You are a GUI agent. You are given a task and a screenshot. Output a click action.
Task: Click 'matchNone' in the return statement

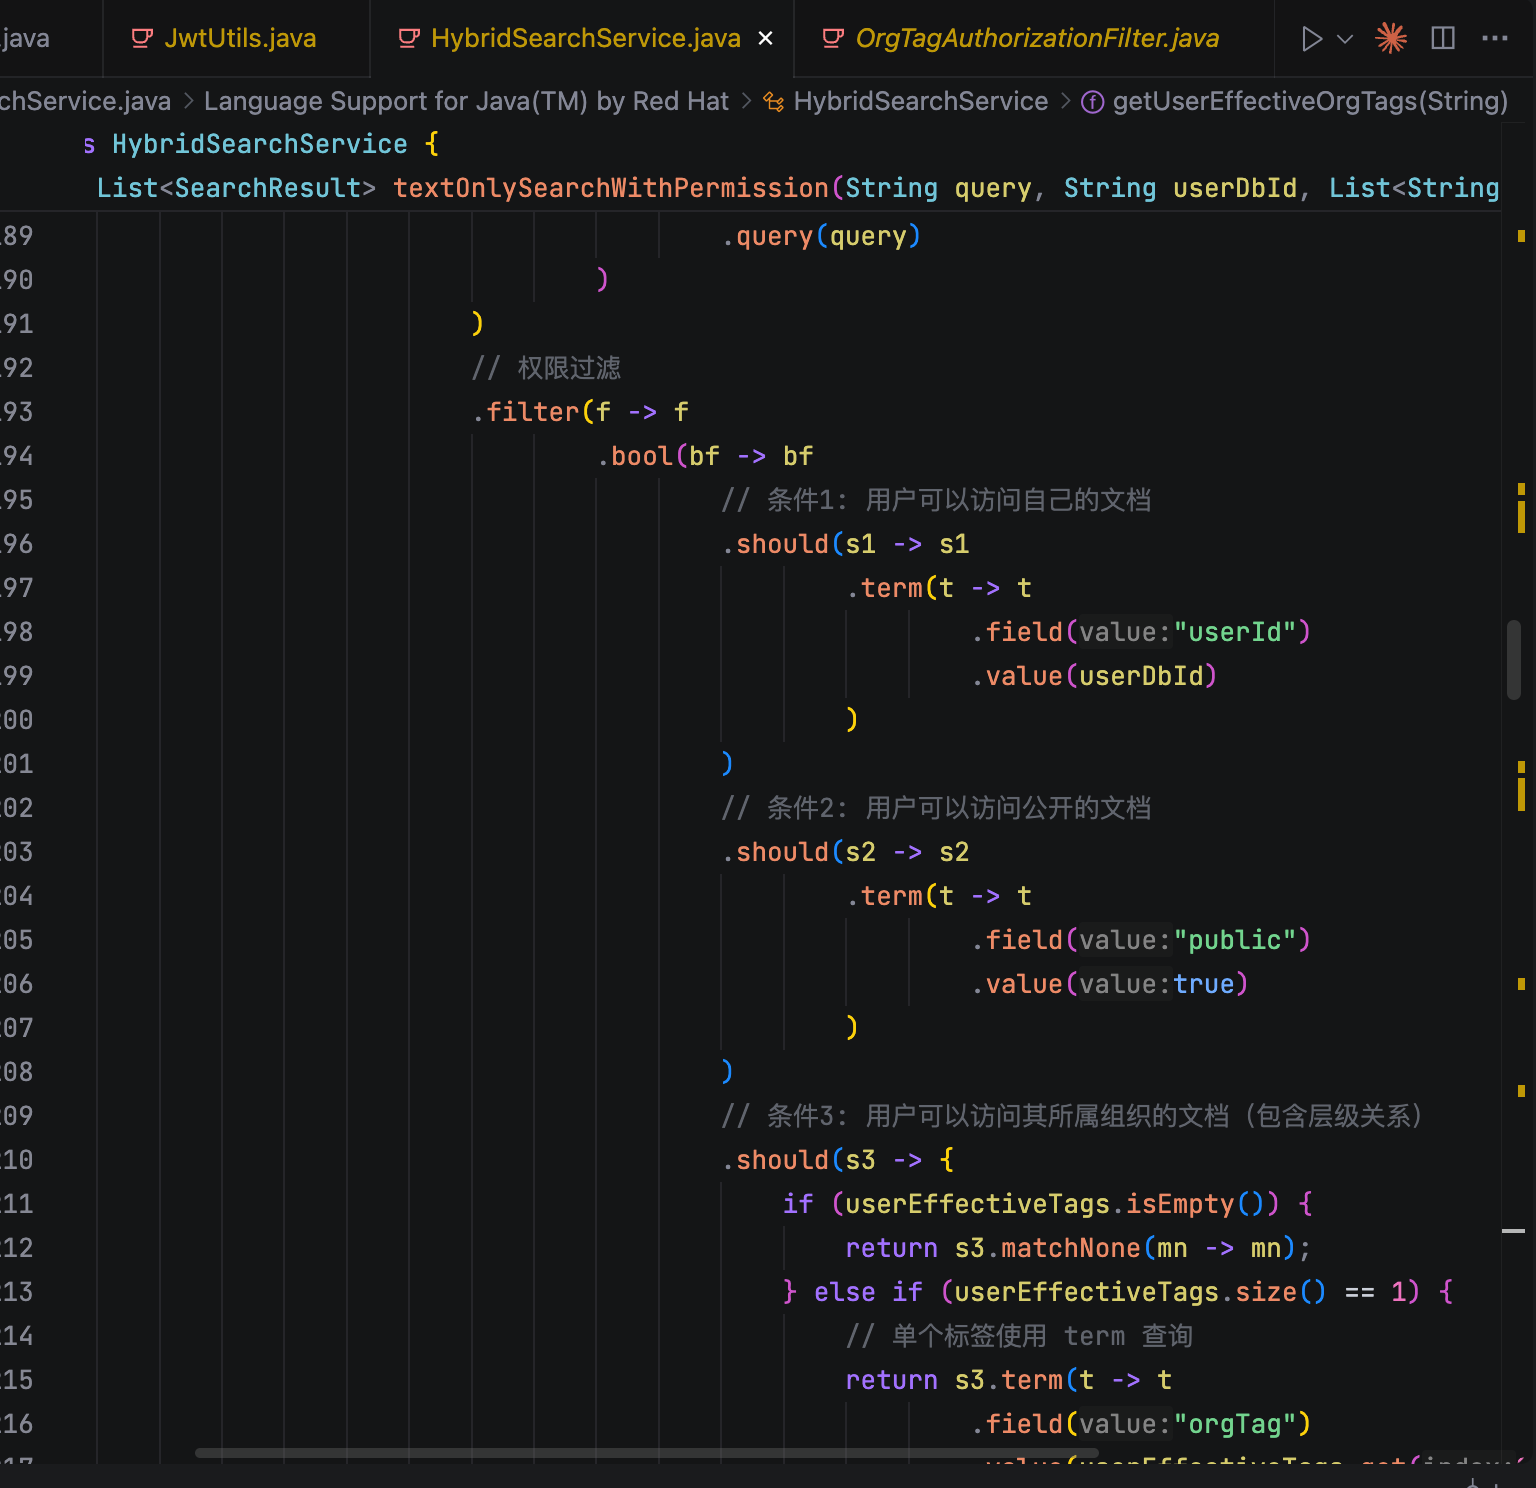coord(1070,1248)
